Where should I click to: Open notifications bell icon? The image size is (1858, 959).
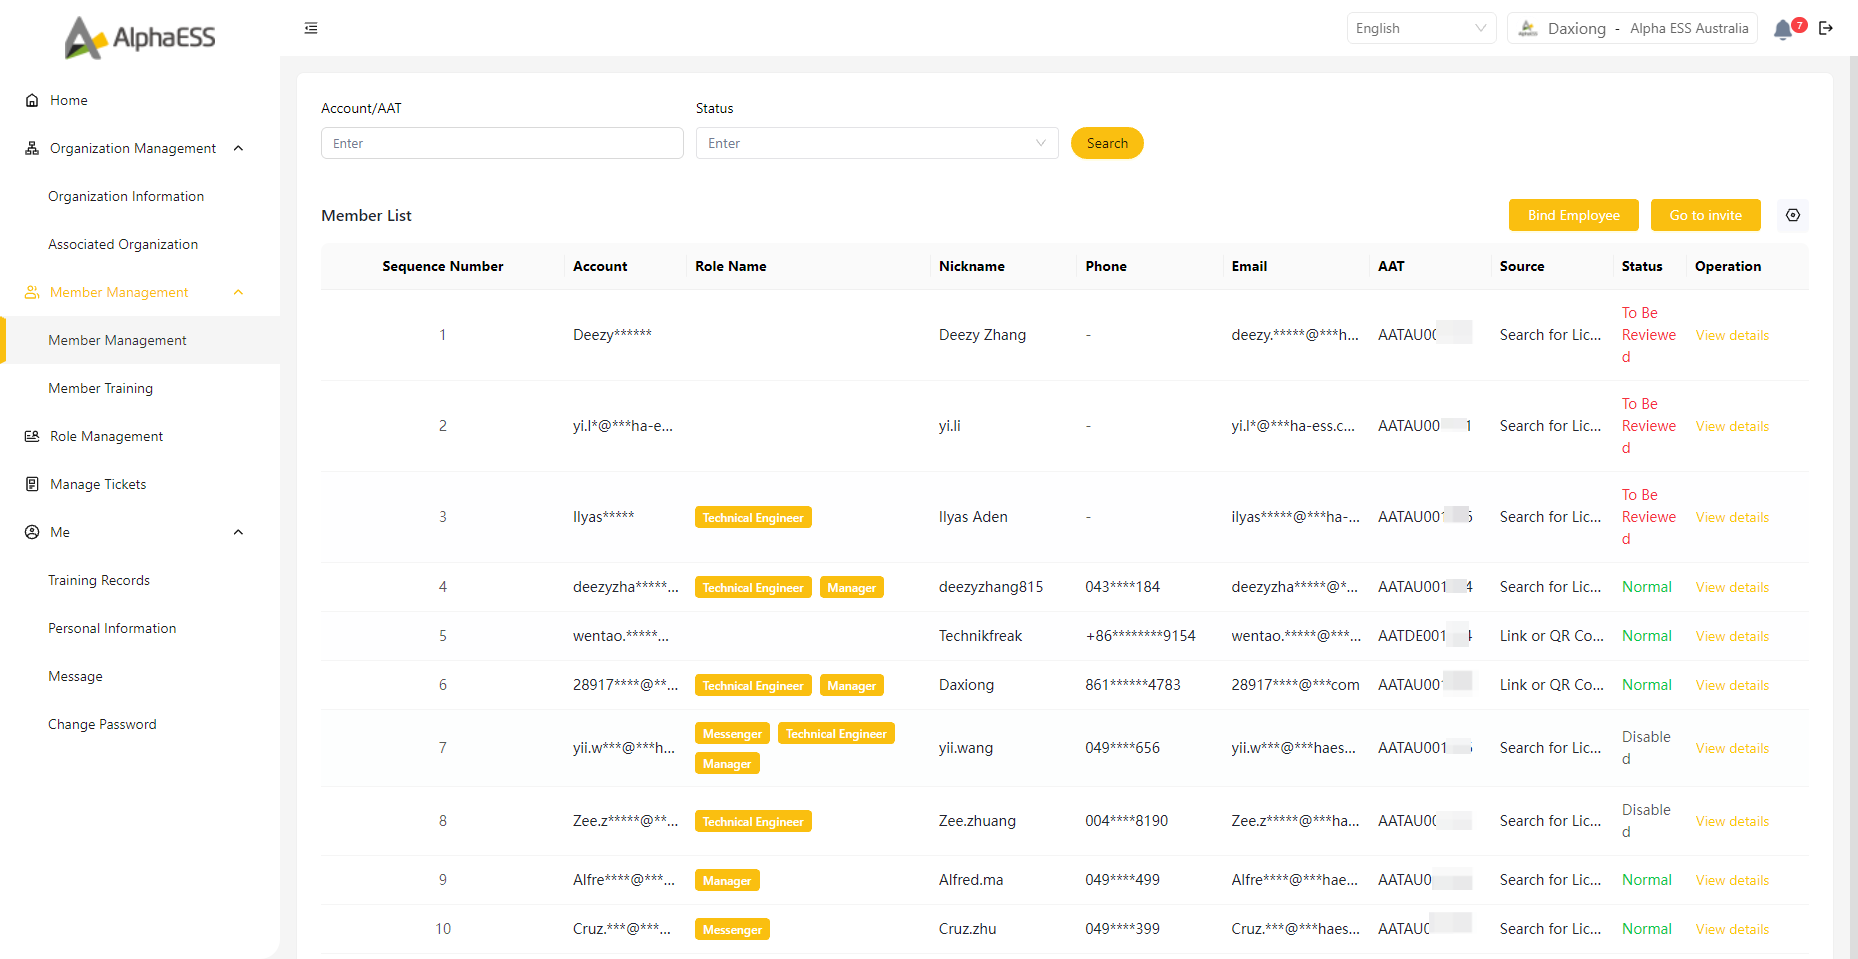pyautogui.click(x=1783, y=29)
